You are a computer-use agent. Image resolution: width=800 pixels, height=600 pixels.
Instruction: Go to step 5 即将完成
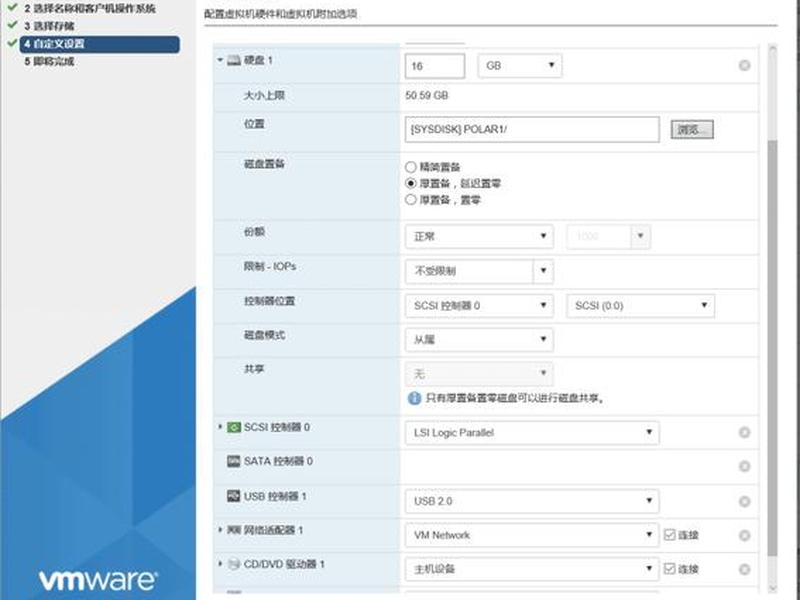(49, 62)
